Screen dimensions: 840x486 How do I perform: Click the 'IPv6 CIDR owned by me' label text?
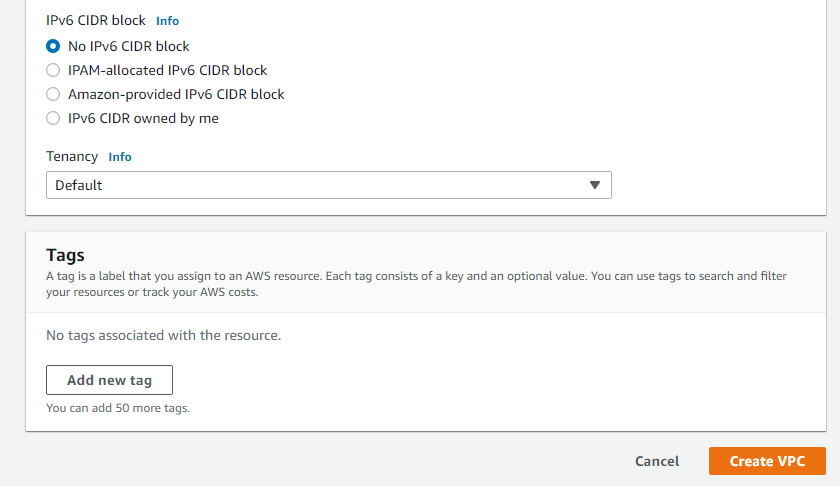(143, 118)
